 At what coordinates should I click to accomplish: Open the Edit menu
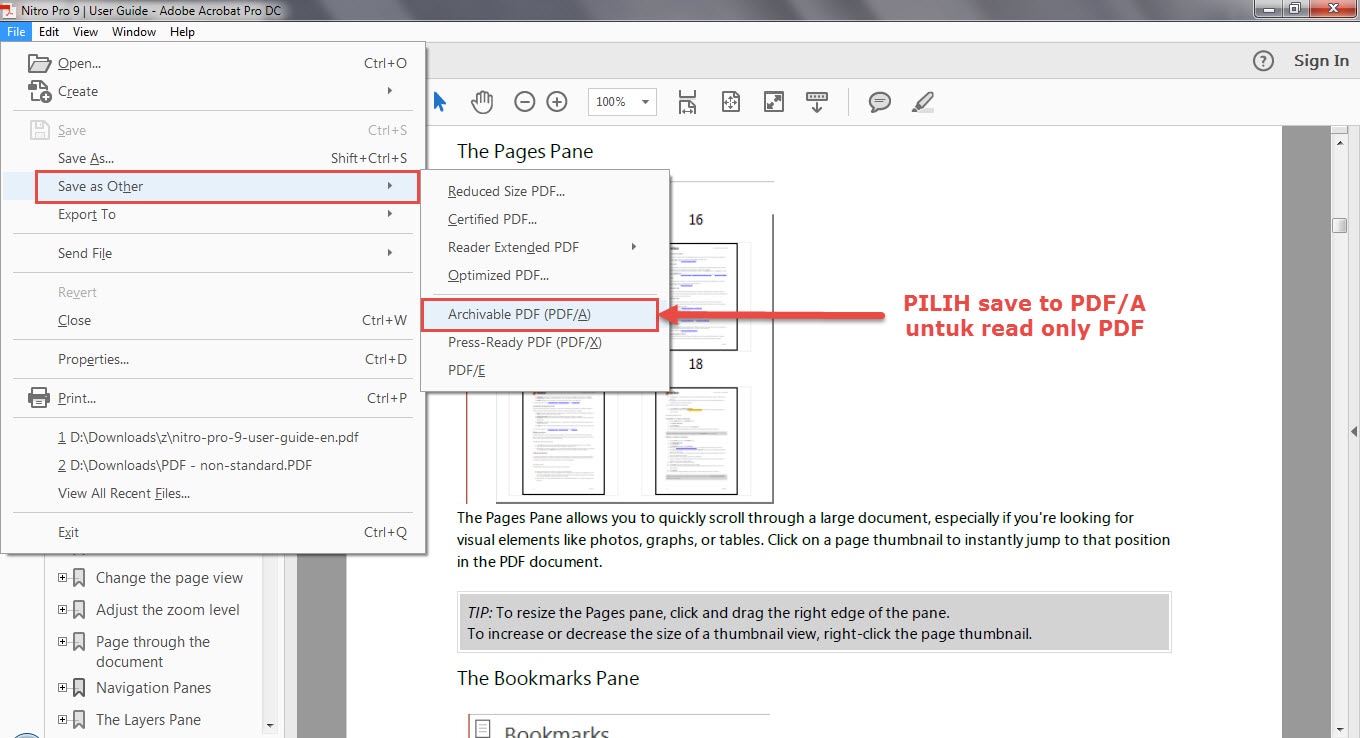click(x=49, y=32)
